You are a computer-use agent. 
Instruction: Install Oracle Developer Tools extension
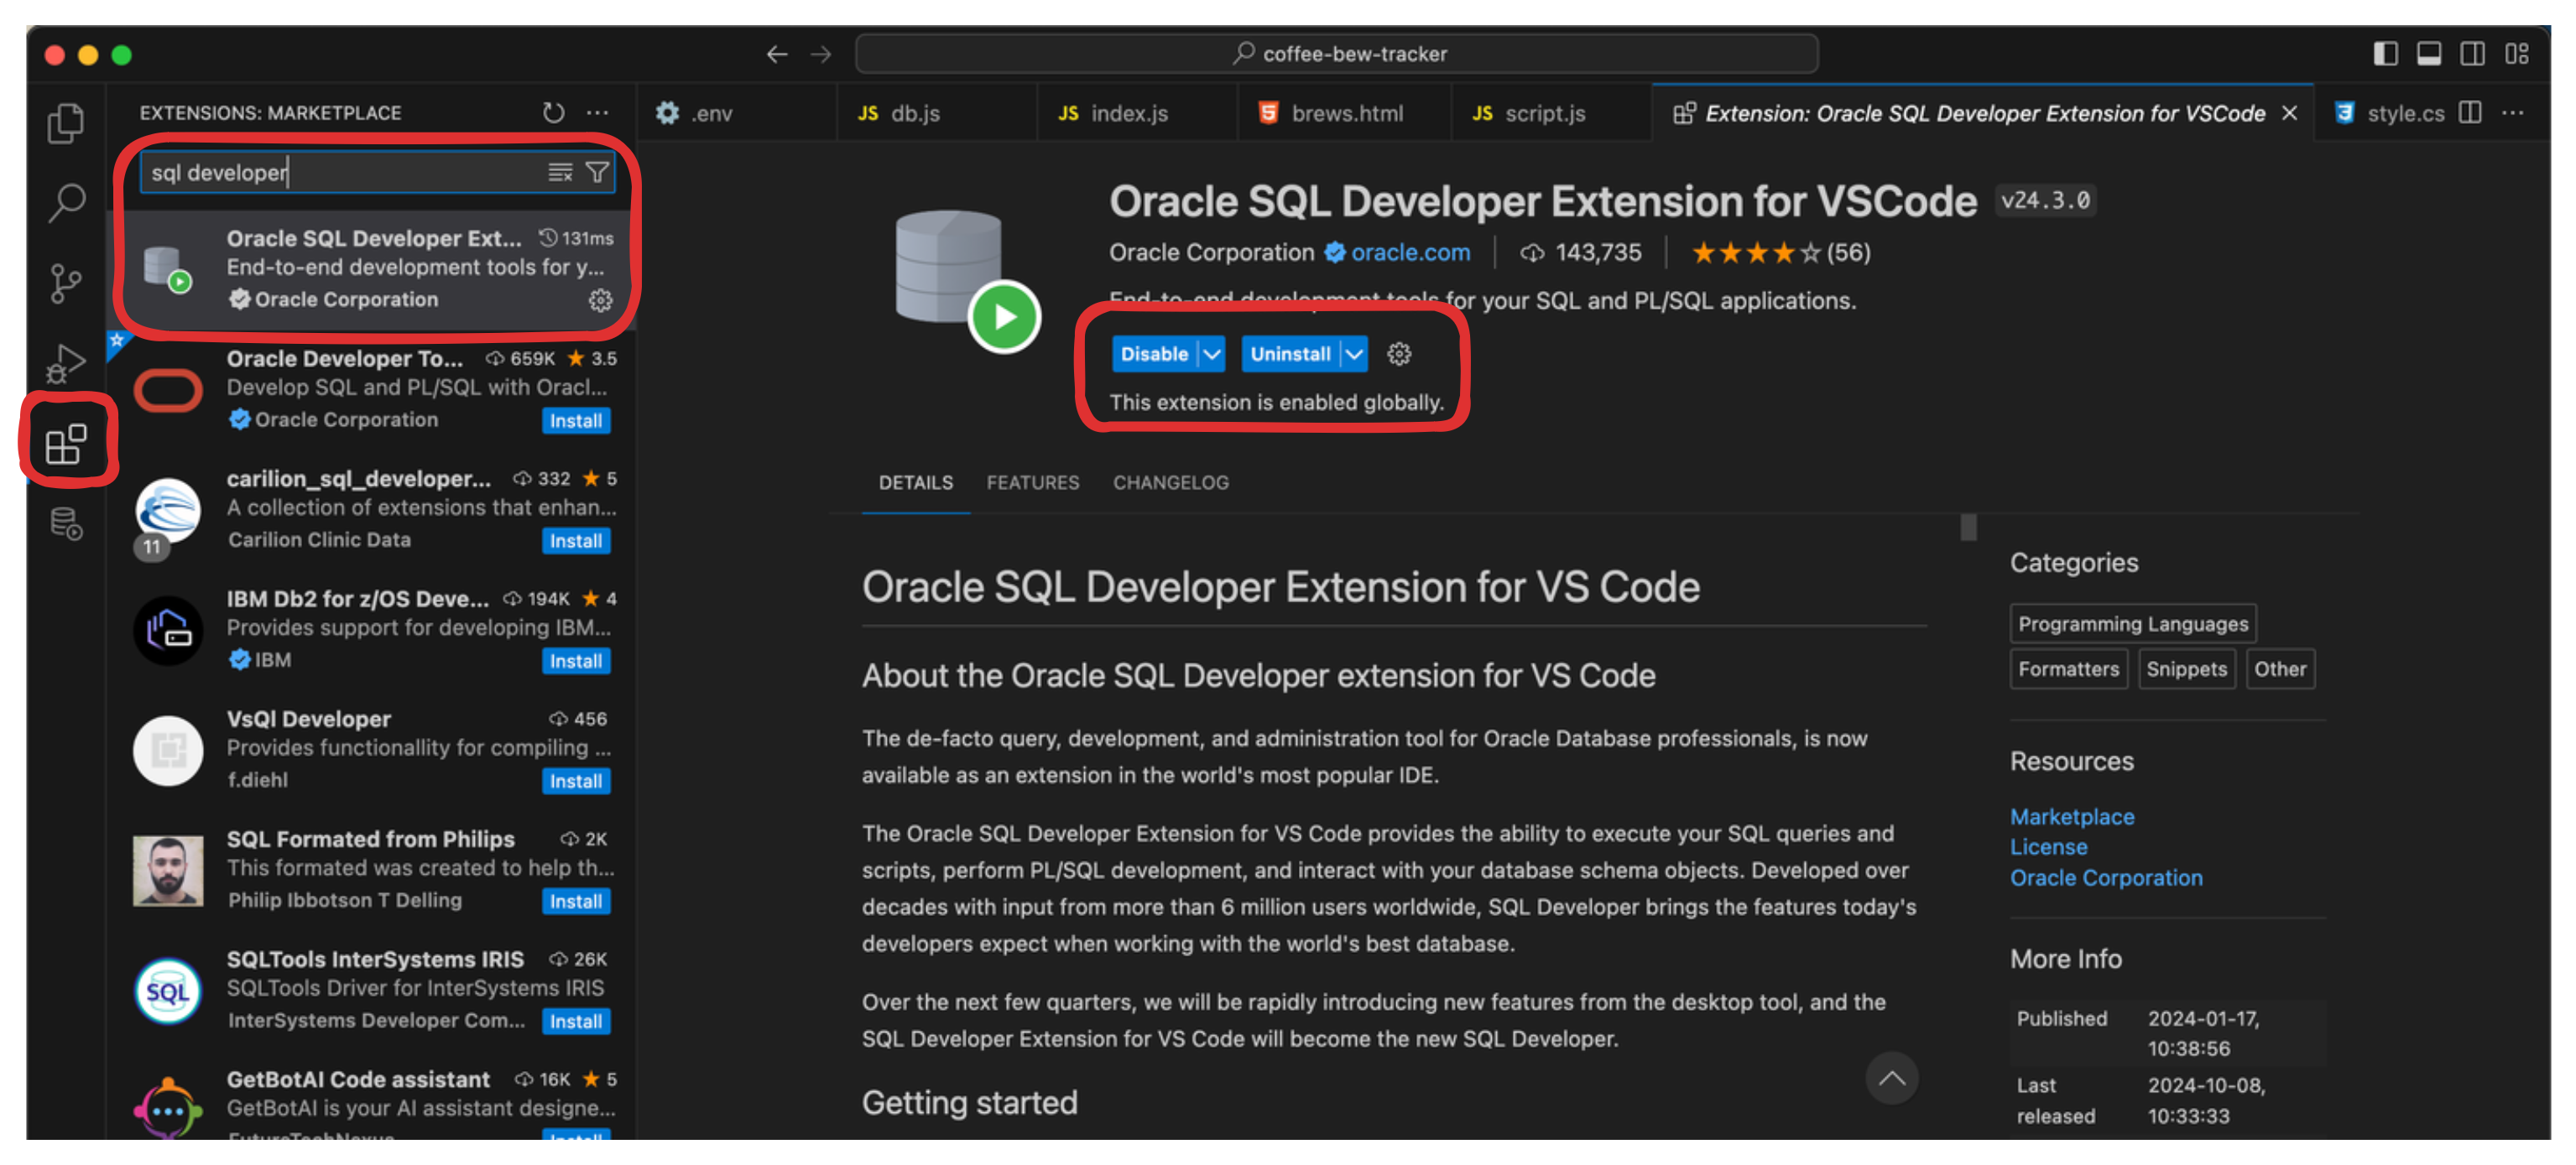click(x=576, y=421)
